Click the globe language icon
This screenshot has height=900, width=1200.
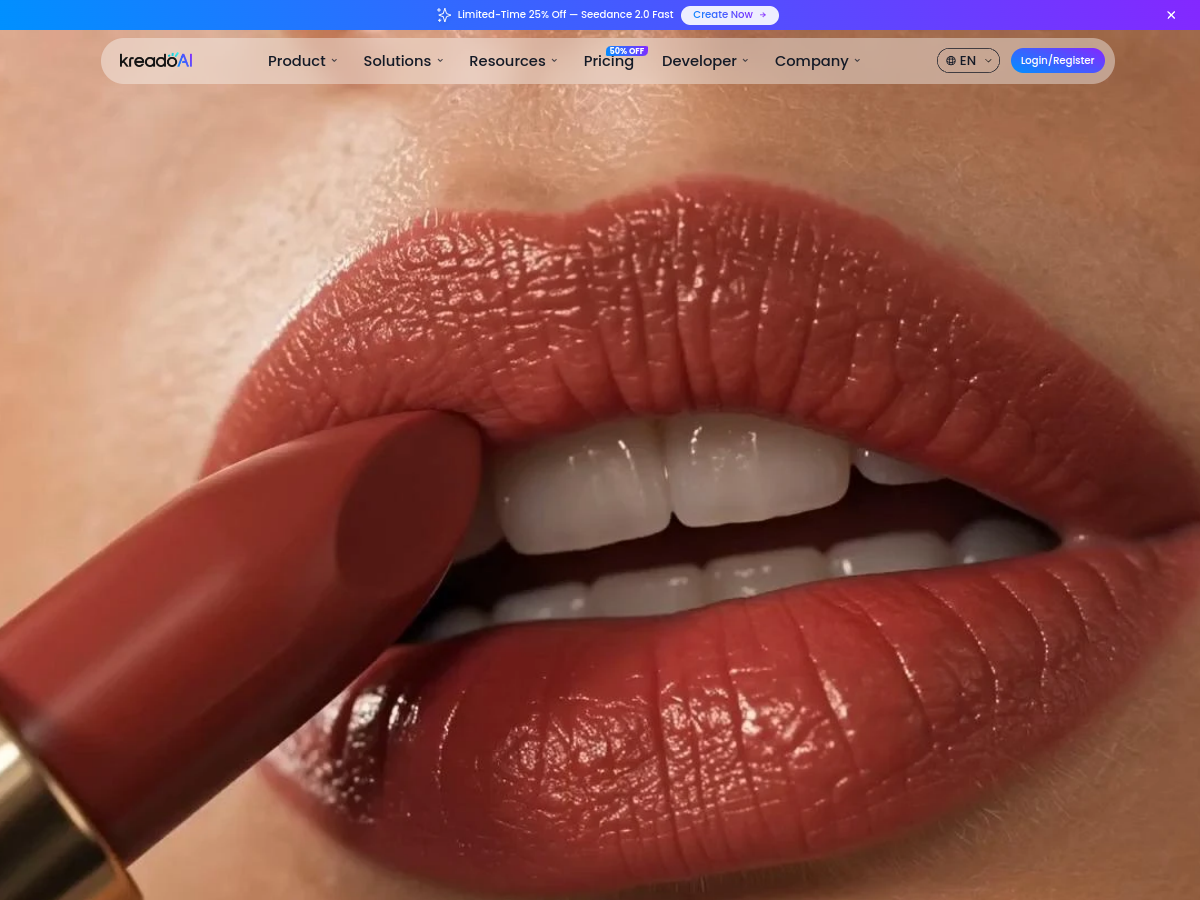951,61
